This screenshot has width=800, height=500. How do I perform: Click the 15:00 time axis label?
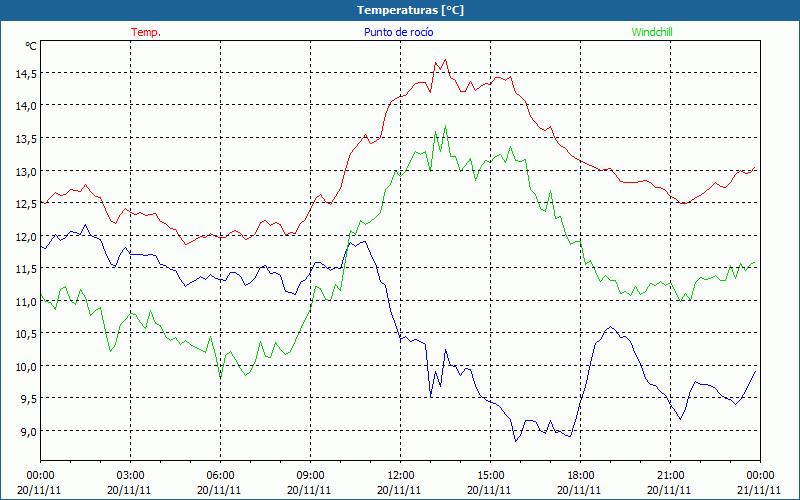pos(490,476)
